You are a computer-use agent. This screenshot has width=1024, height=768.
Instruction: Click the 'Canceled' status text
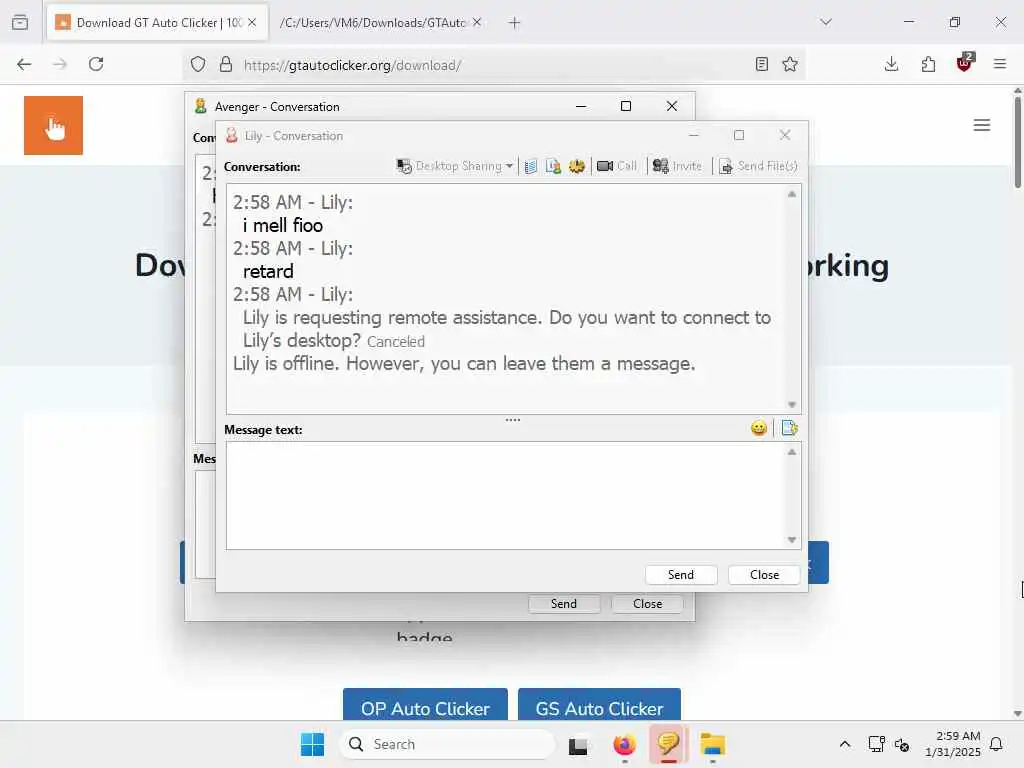[396, 342]
